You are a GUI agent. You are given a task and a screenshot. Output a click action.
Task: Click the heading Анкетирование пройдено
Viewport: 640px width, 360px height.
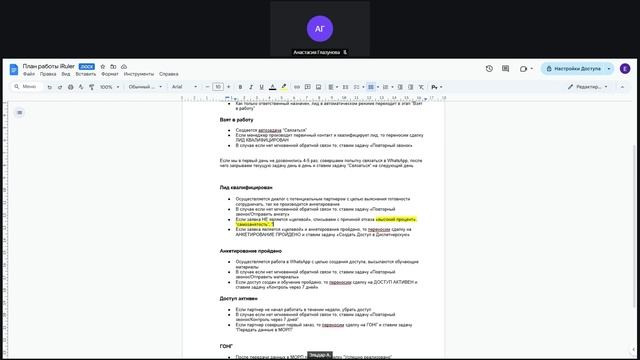tap(251, 251)
